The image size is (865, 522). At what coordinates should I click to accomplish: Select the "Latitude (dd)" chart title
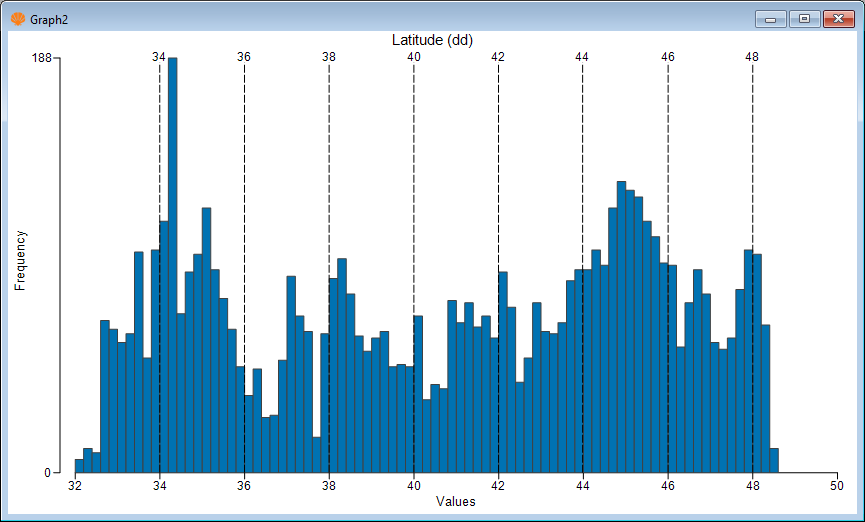(x=432, y=40)
